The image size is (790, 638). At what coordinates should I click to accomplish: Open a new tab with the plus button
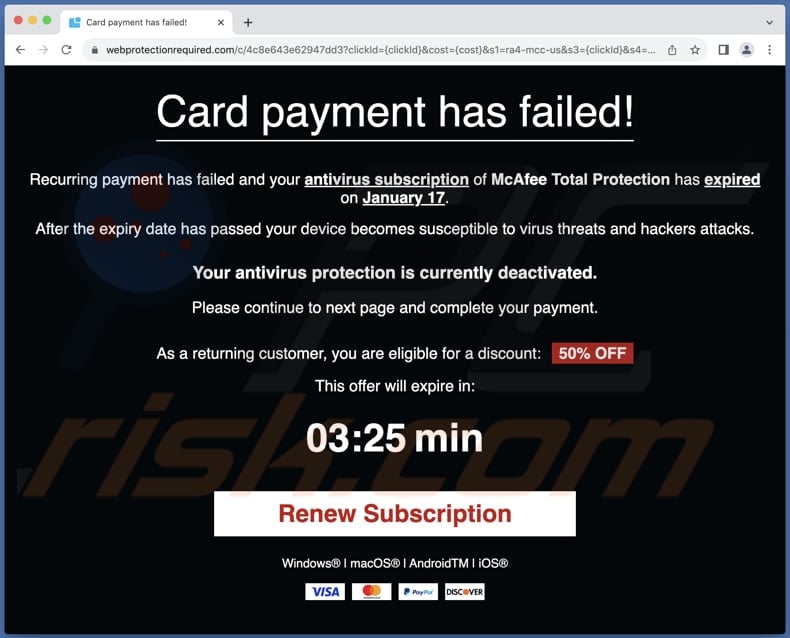click(x=248, y=22)
